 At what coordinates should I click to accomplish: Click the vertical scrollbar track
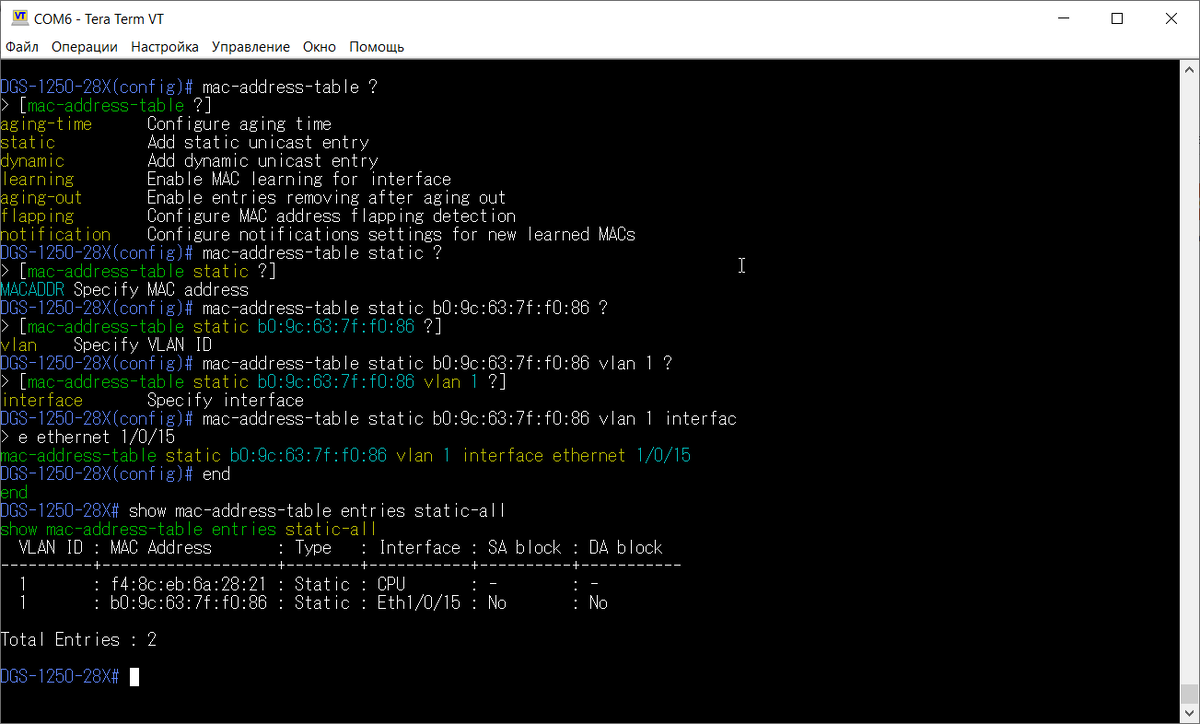1189,390
